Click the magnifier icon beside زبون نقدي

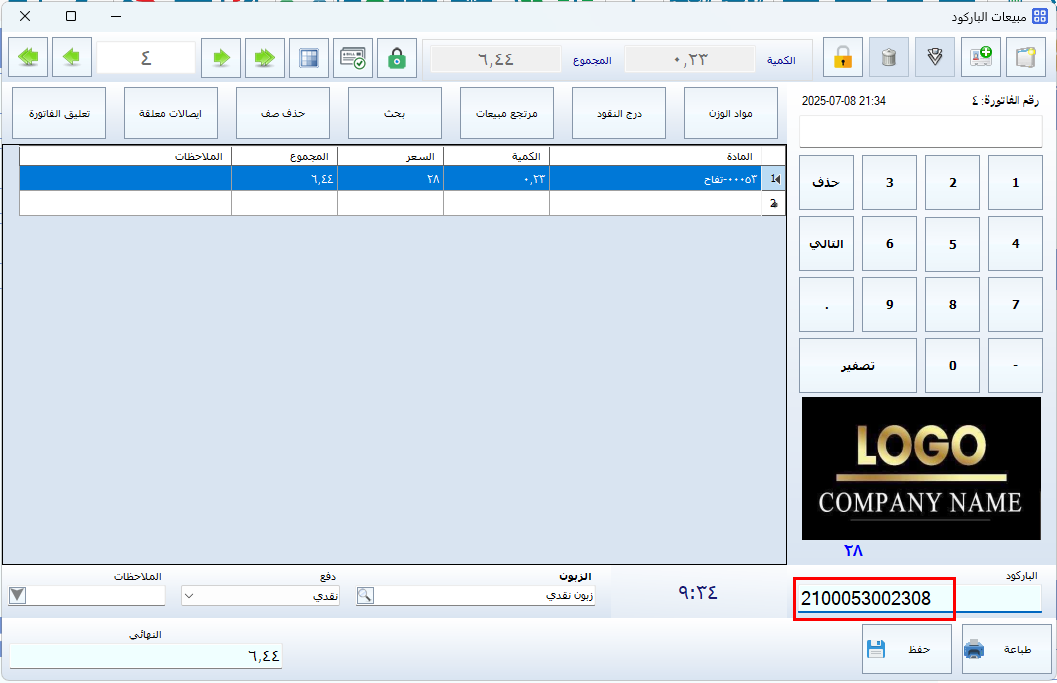point(365,595)
